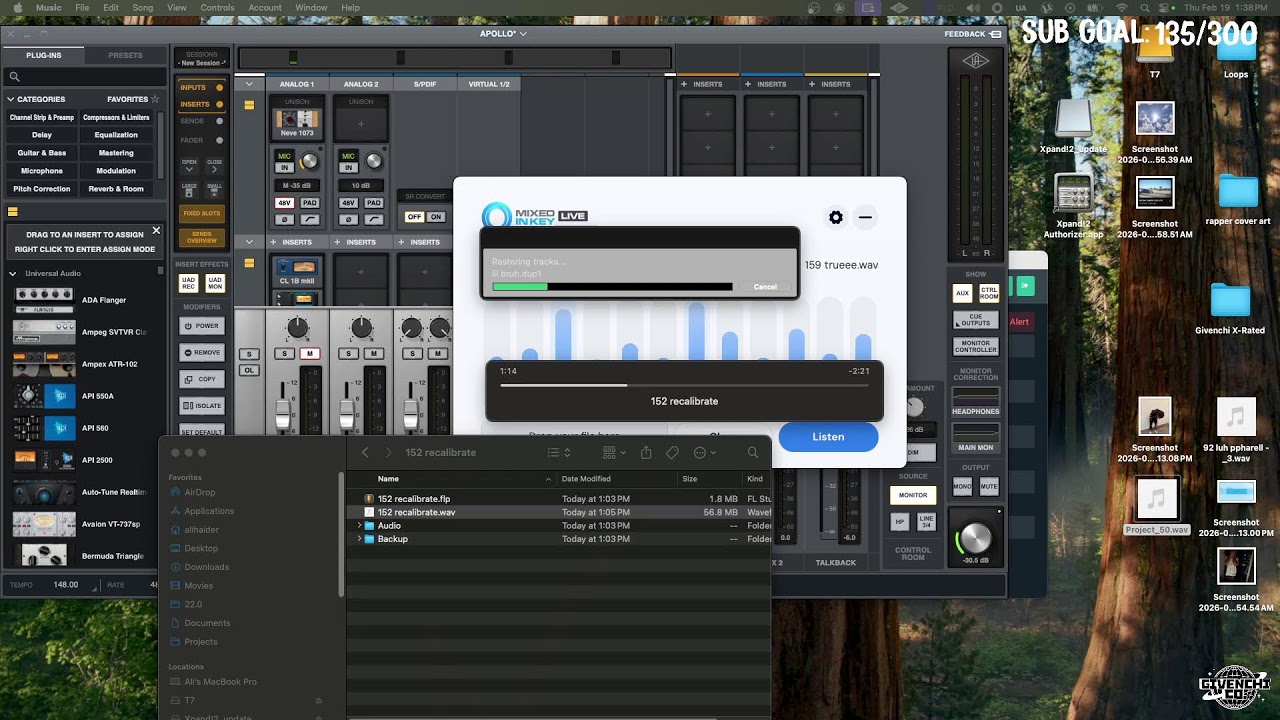The image size is (1280, 720).
Task: Click the Finder search magnifier icon
Action: click(x=753, y=453)
